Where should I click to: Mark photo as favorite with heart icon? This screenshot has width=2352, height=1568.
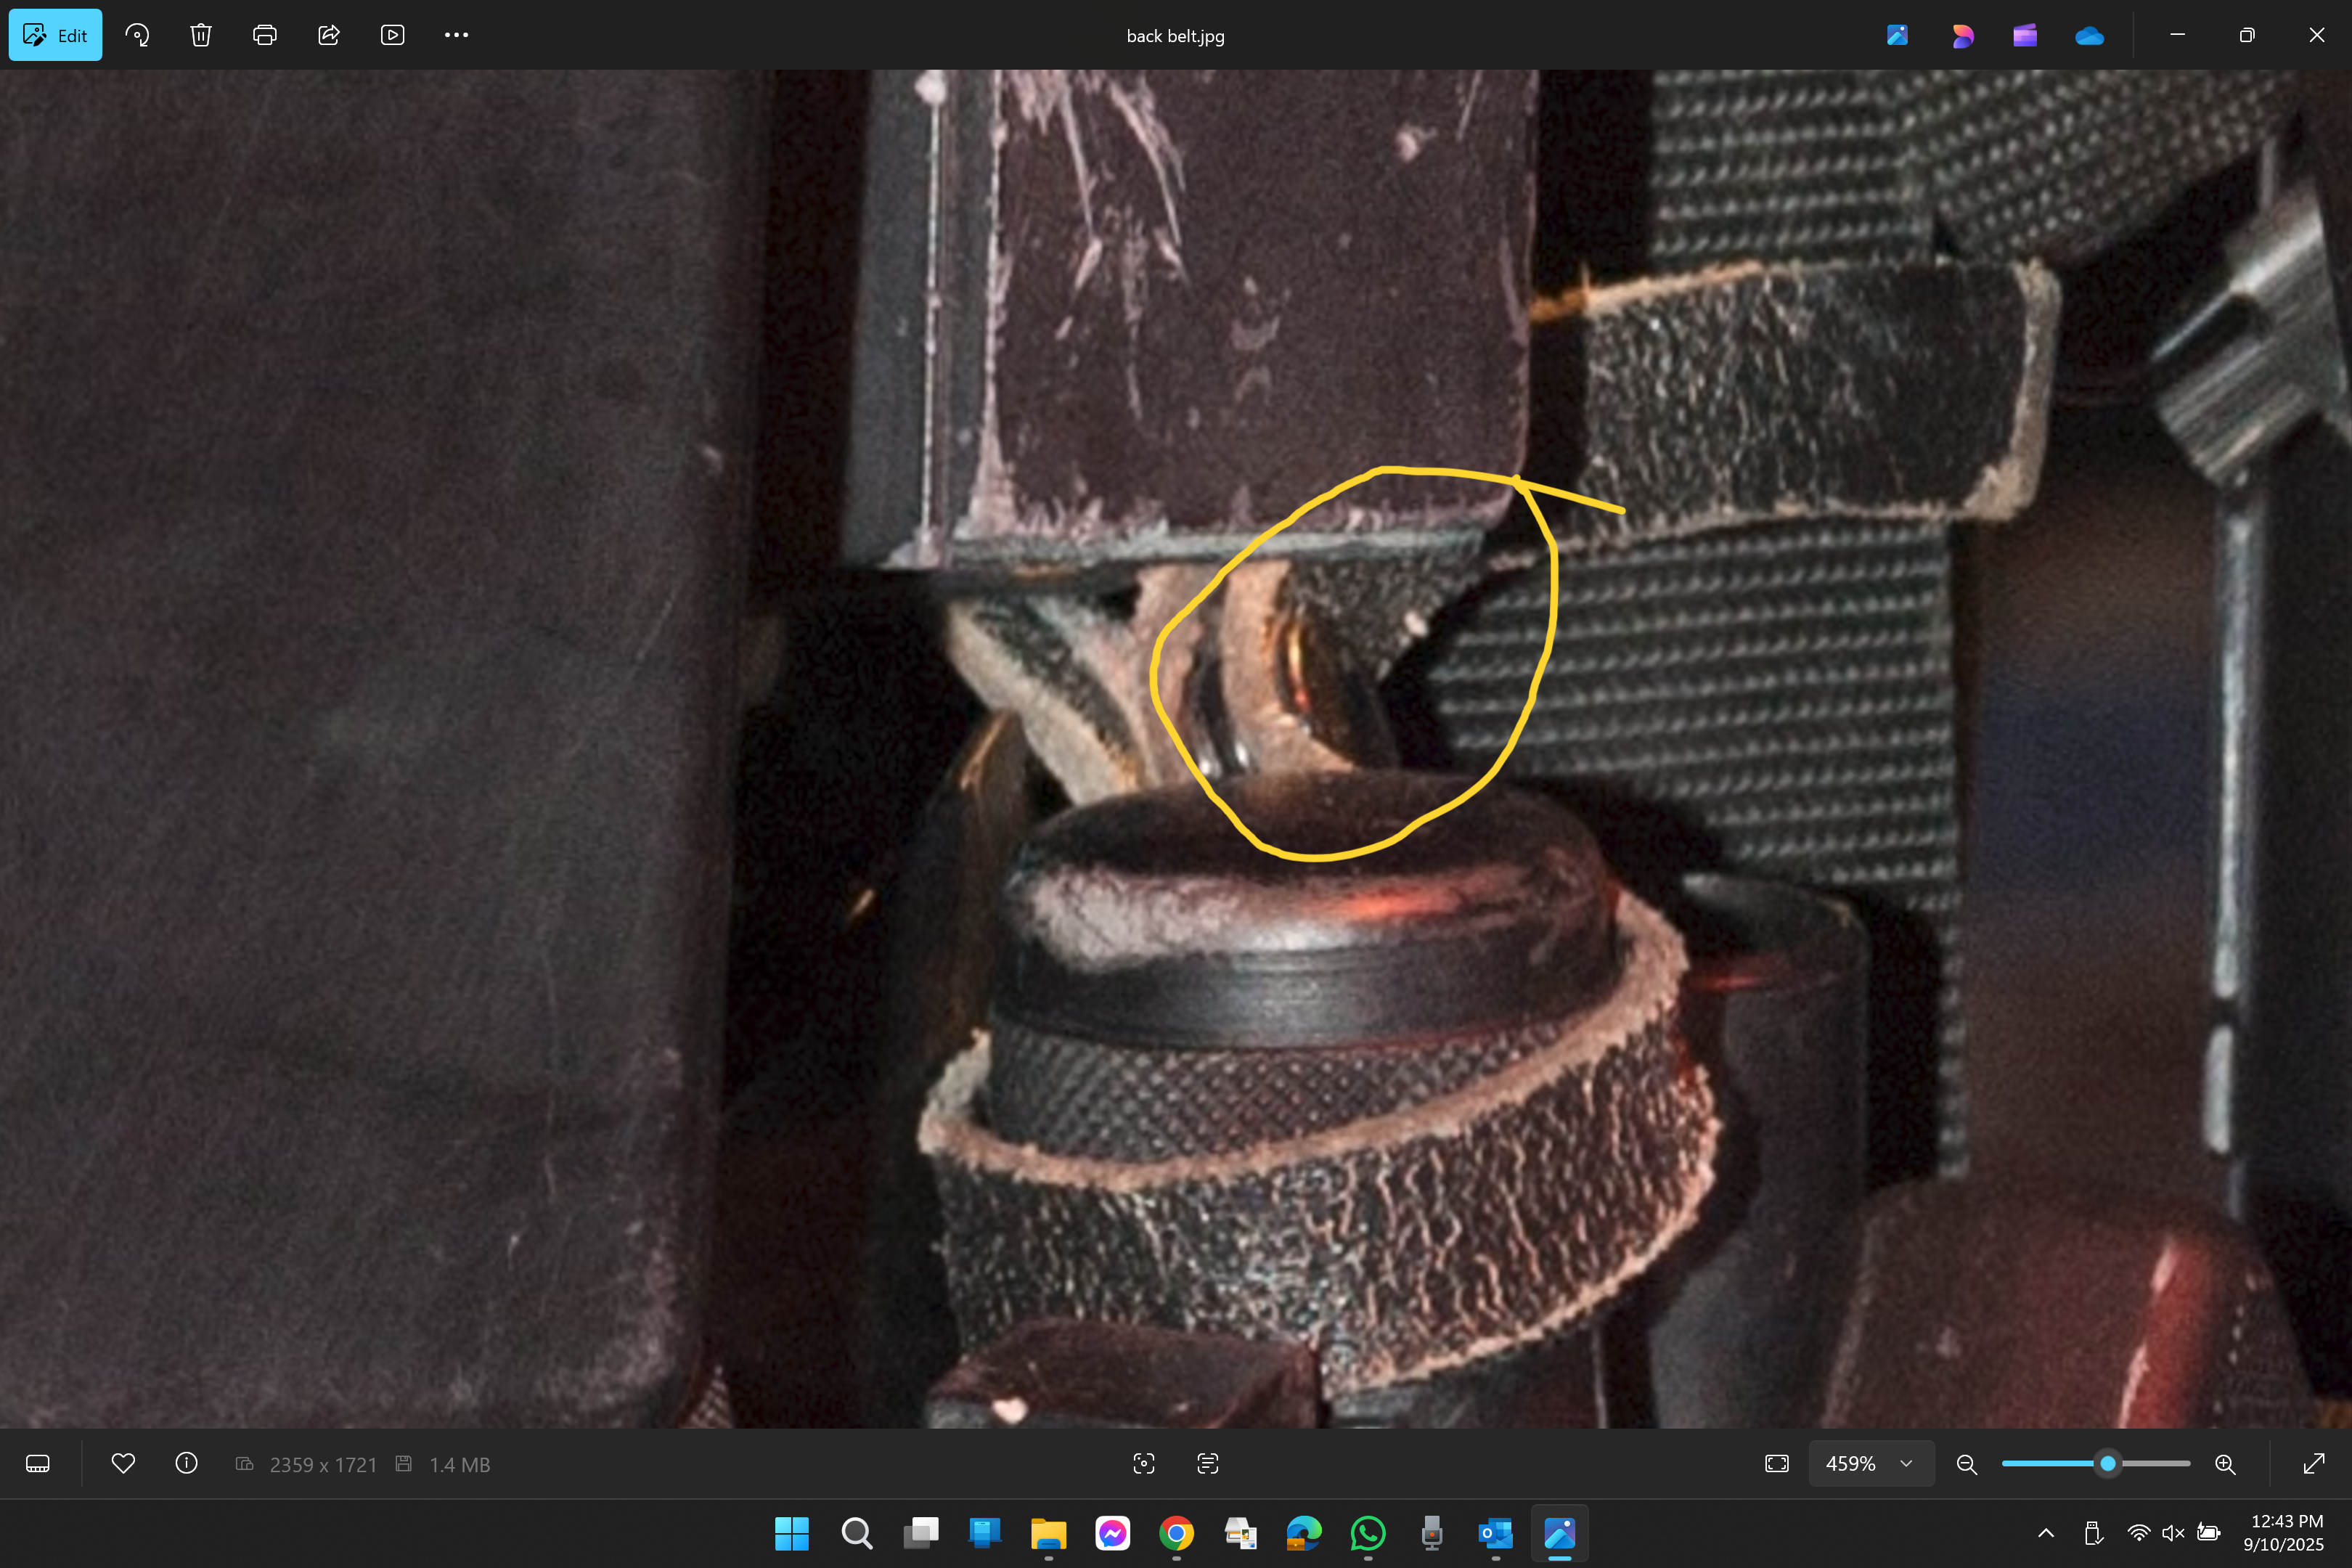coord(123,1464)
